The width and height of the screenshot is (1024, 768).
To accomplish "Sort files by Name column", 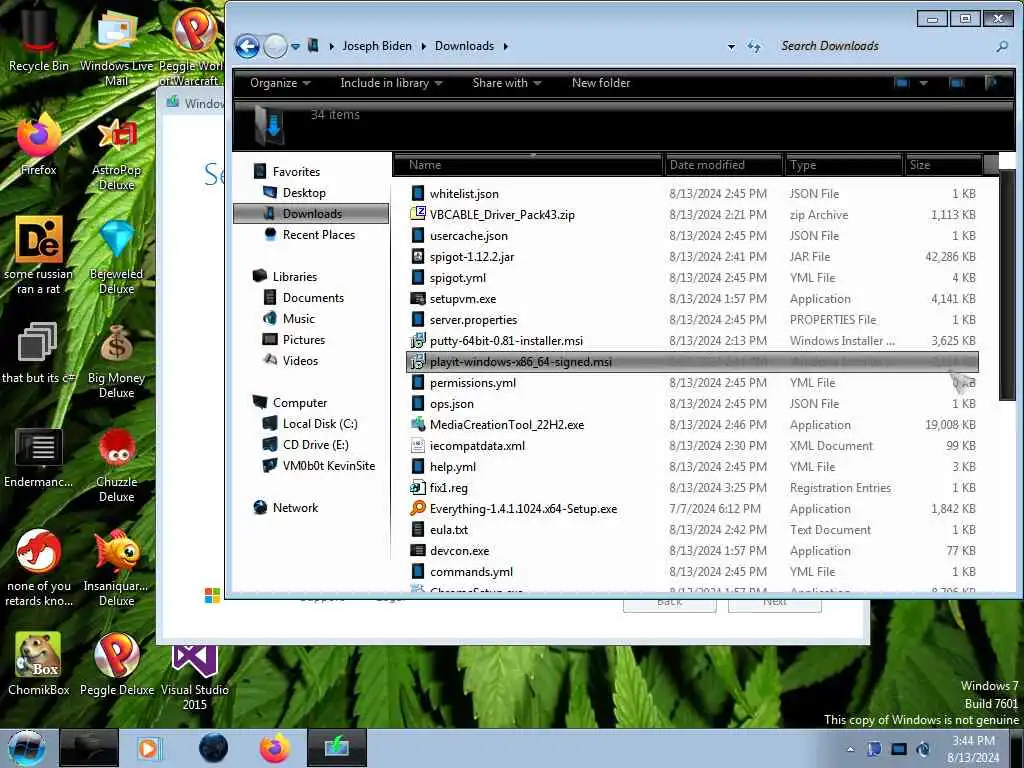I will tap(528, 165).
